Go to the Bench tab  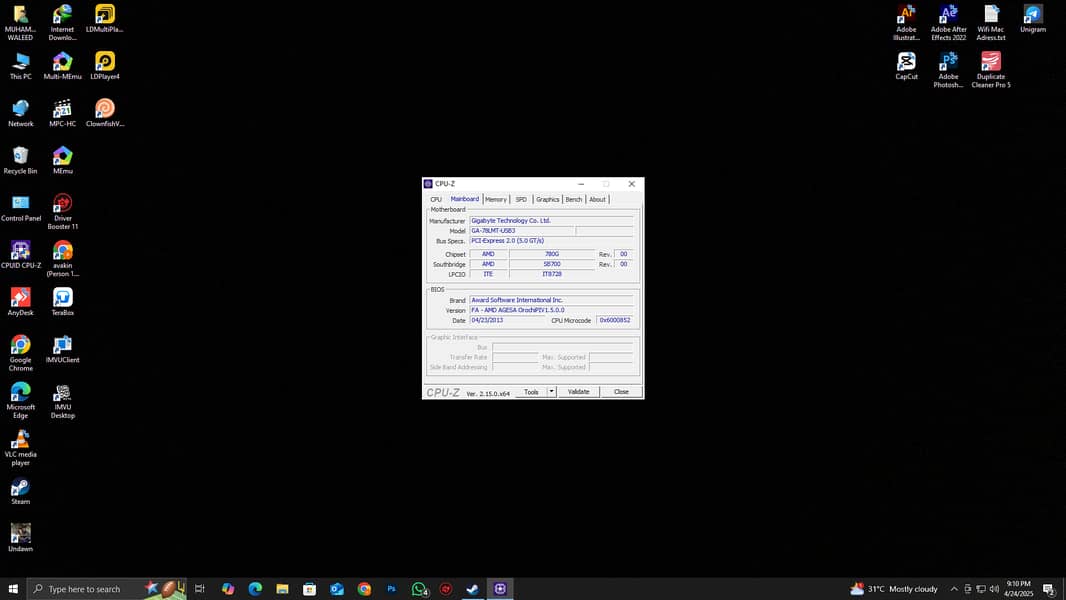click(x=574, y=200)
